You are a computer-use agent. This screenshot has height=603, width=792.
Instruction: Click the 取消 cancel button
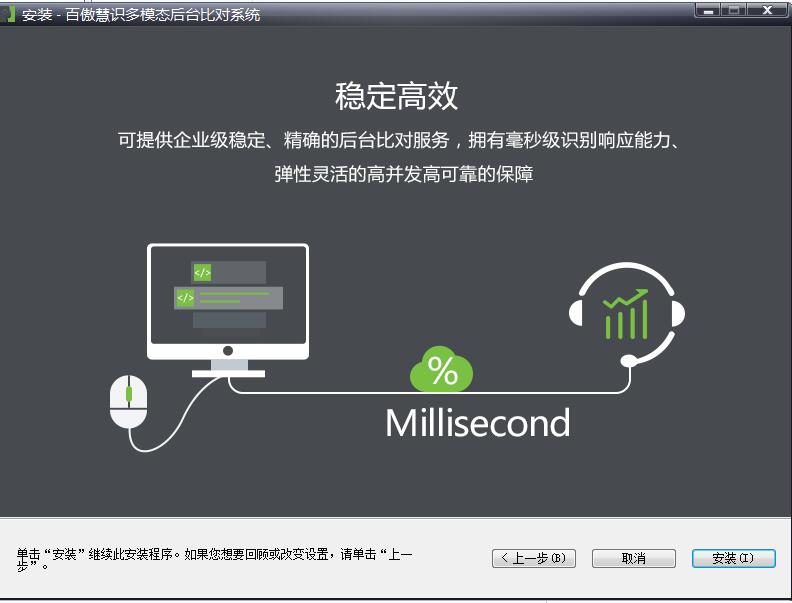[x=633, y=558]
